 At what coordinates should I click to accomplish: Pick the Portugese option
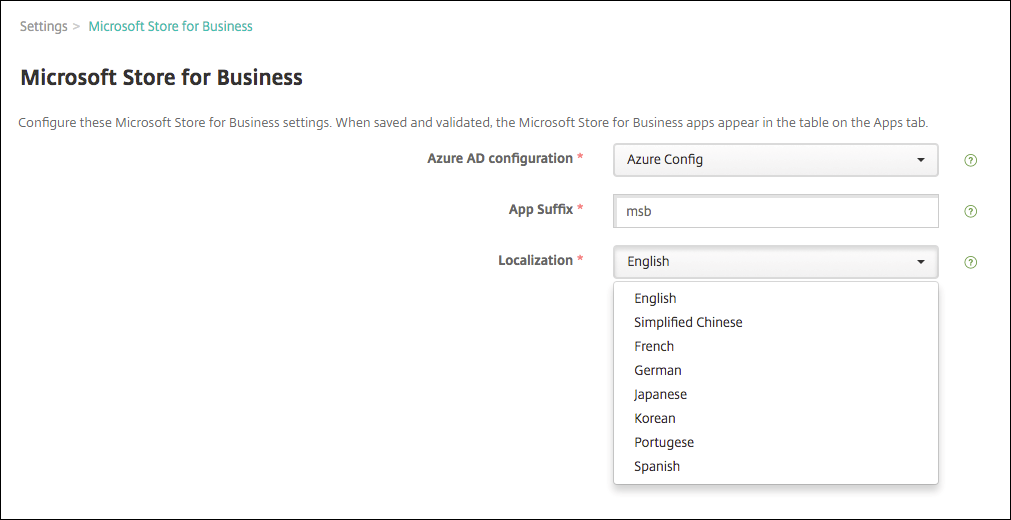click(663, 442)
